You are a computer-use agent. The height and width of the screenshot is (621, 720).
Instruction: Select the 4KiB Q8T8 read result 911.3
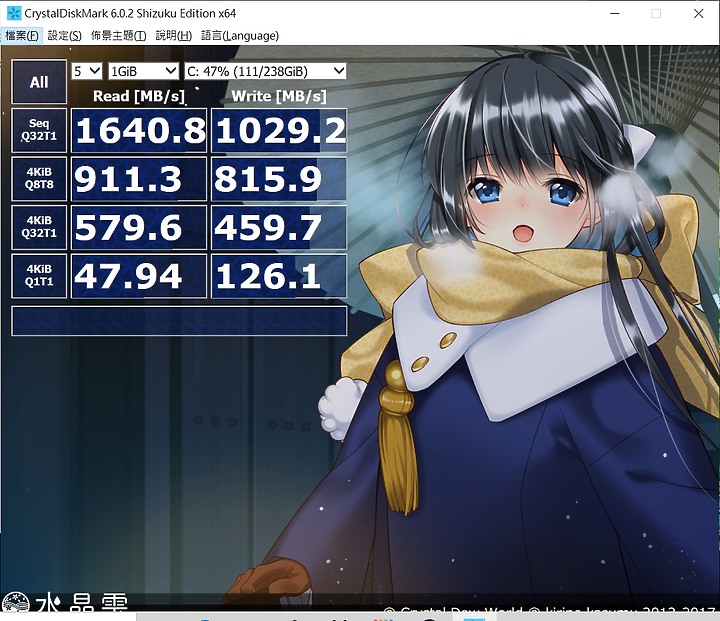click(x=139, y=179)
